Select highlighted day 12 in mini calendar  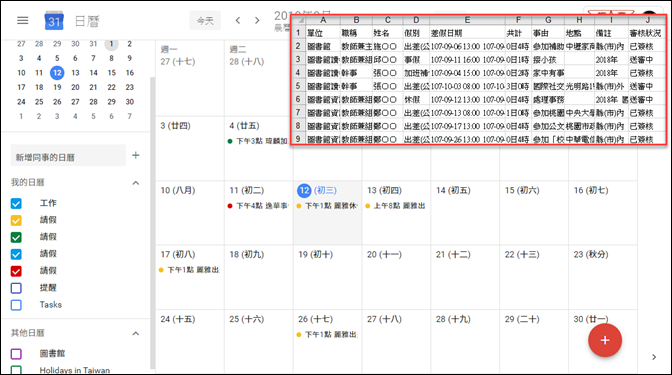pos(57,73)
